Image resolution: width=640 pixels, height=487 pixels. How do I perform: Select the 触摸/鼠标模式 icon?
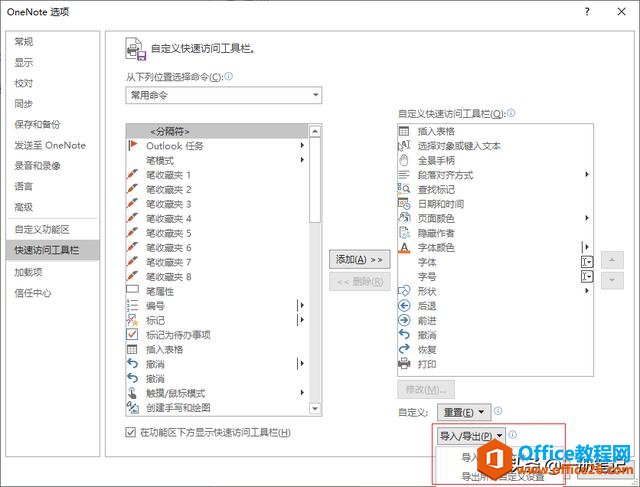coord(133,393)
